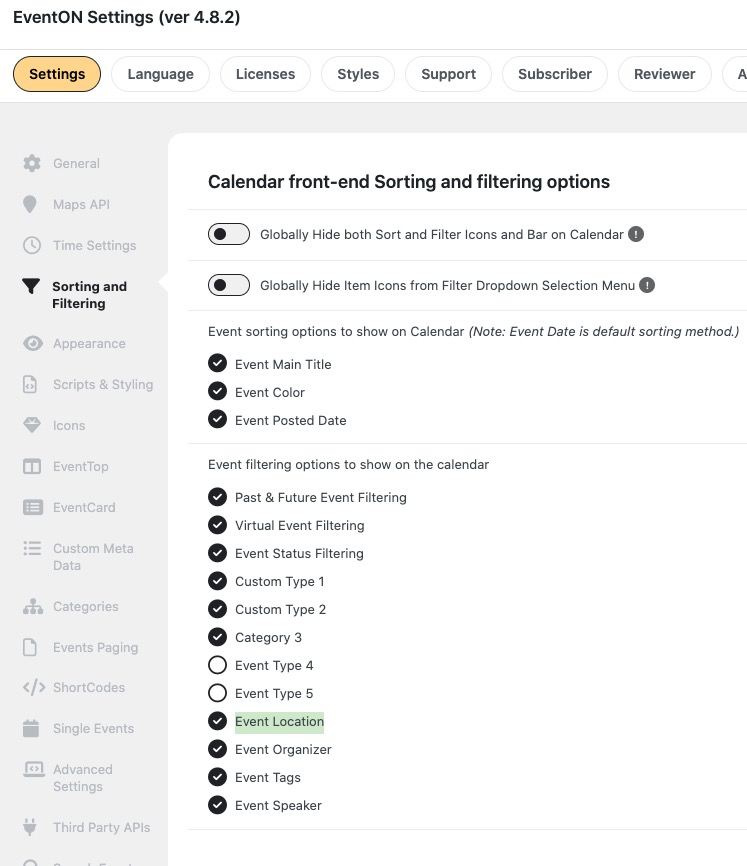Toggle Globally Hide Item Icons from Filter Dropdown
The width and height of the screenshot is (747, 866).
tap(229, 285)
